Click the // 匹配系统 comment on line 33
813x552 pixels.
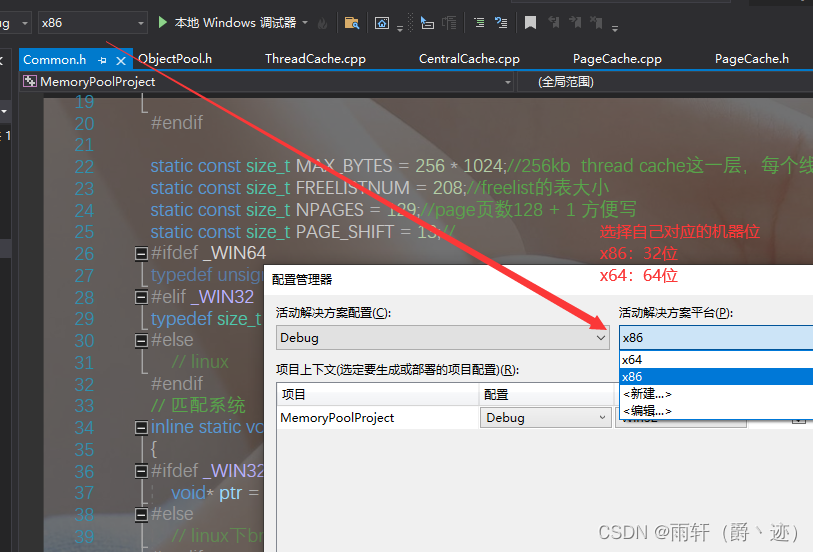pyautogui.click(x=198, y=405)
